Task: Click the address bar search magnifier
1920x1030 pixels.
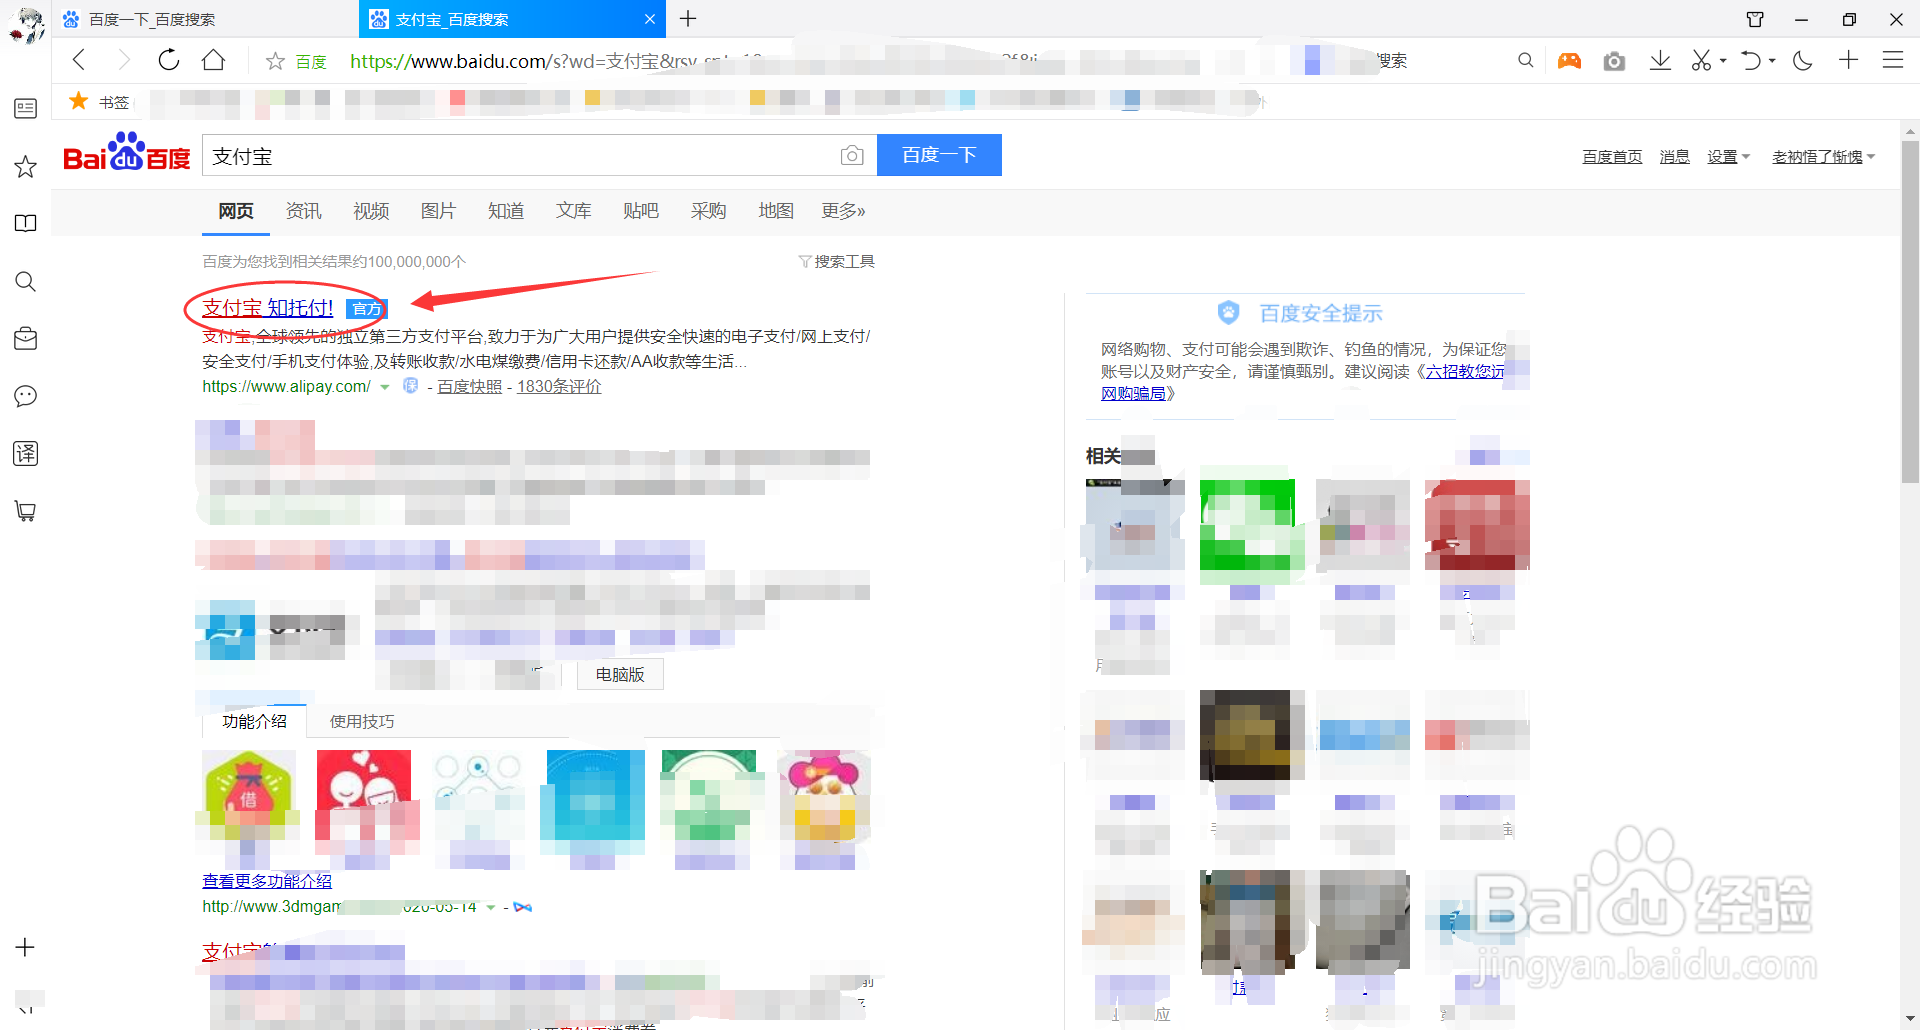Action: click(1525, 61)
